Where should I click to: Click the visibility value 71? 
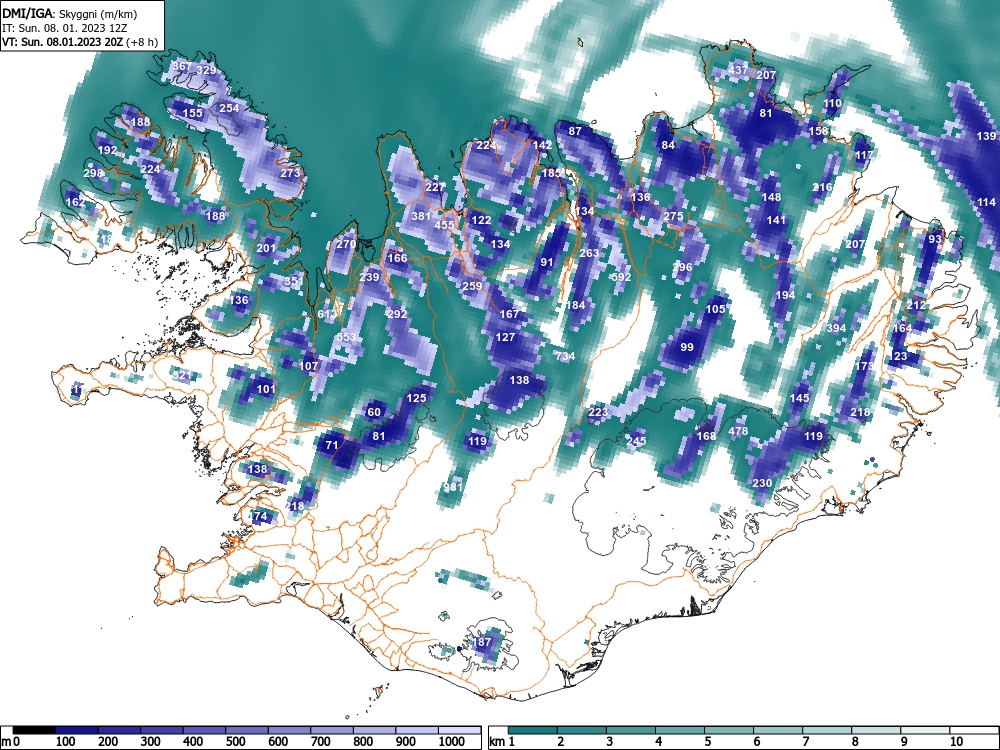(332, 446)
